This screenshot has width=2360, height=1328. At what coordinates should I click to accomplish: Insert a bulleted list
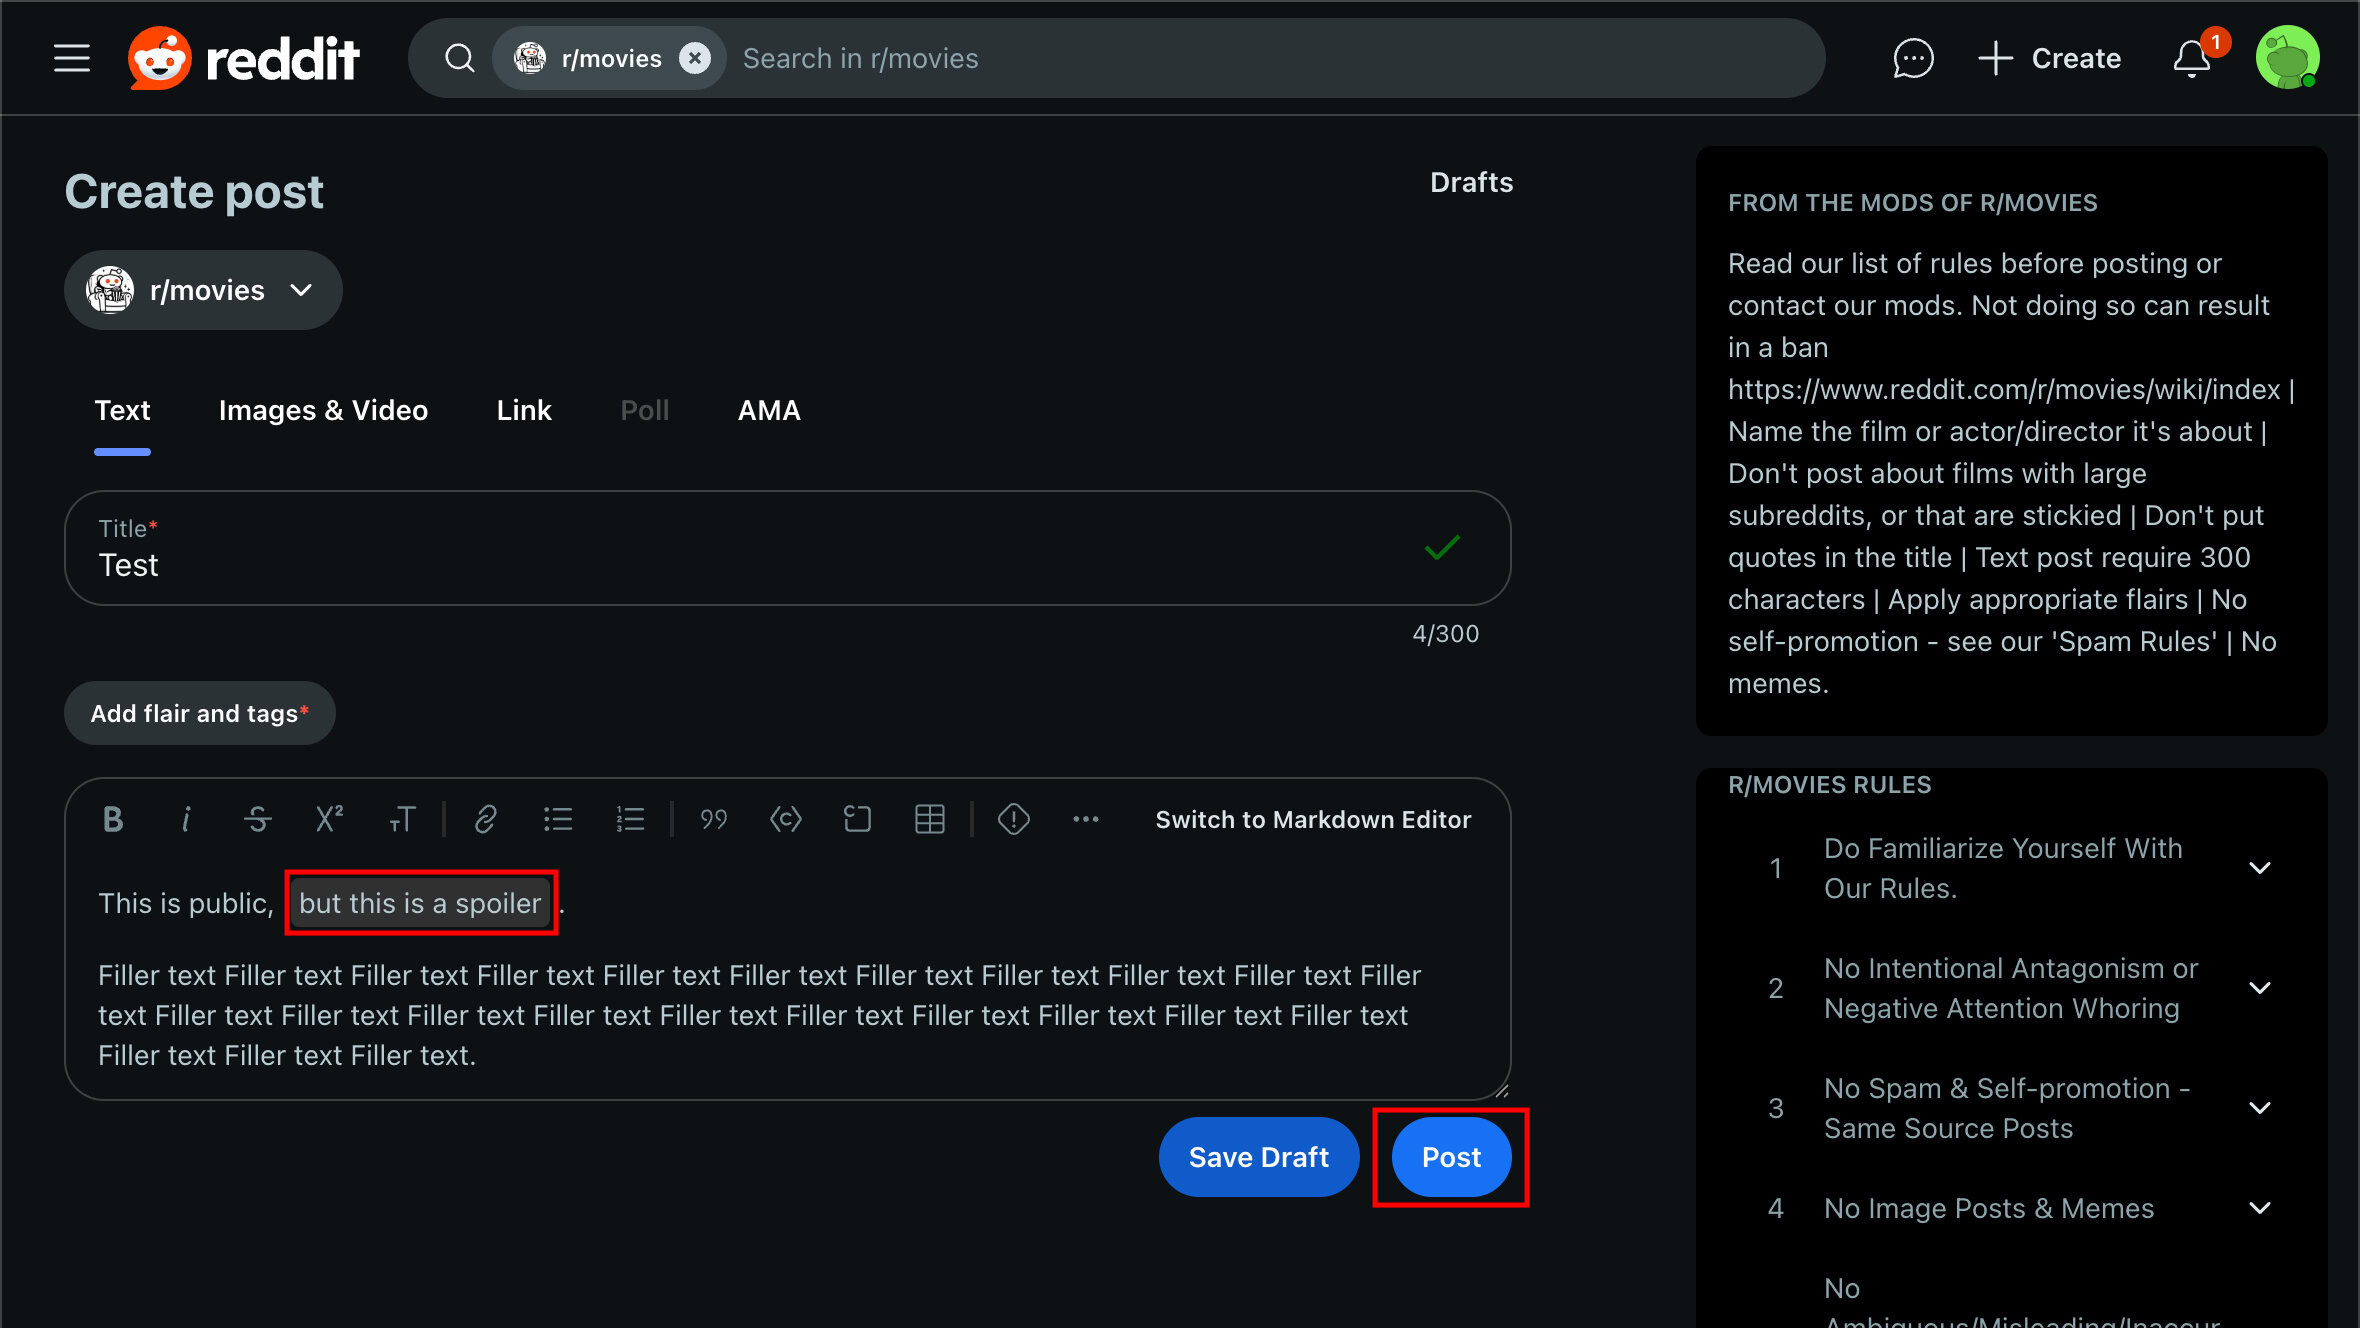coord(558,819)
